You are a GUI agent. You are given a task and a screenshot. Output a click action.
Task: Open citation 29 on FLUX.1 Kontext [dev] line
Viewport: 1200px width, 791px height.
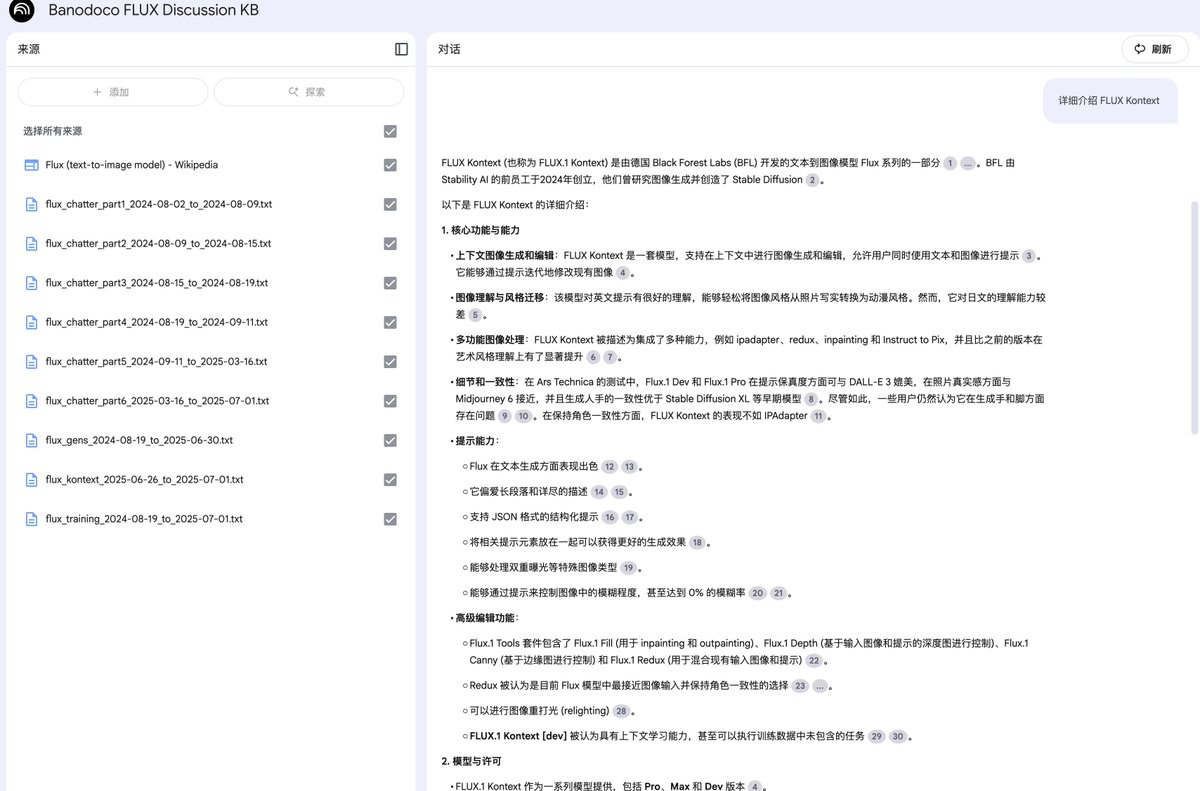pos(877,737)
